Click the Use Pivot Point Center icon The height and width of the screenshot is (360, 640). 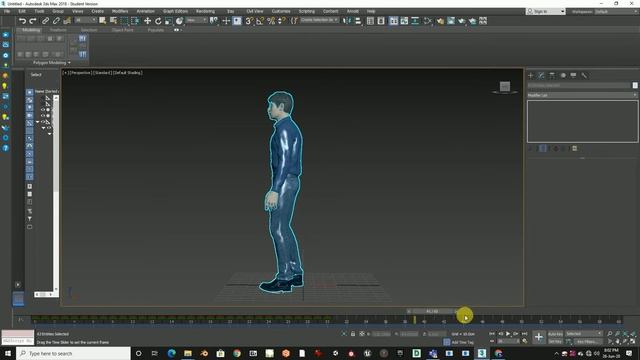coord(213,21)
